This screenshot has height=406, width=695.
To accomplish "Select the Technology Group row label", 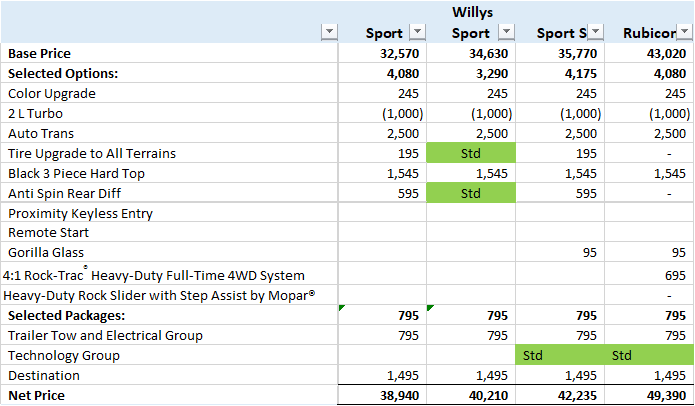I will point(63,355).
